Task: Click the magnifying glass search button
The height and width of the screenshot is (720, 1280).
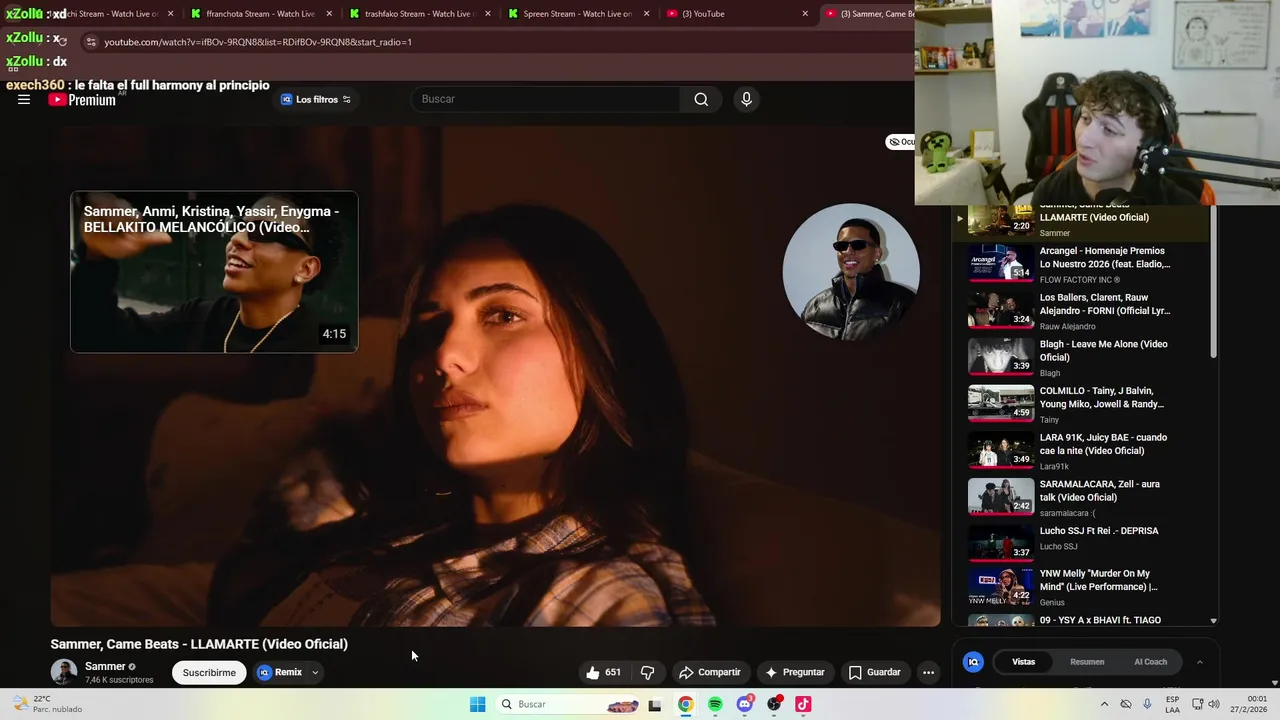Action: tap(701, 99)
